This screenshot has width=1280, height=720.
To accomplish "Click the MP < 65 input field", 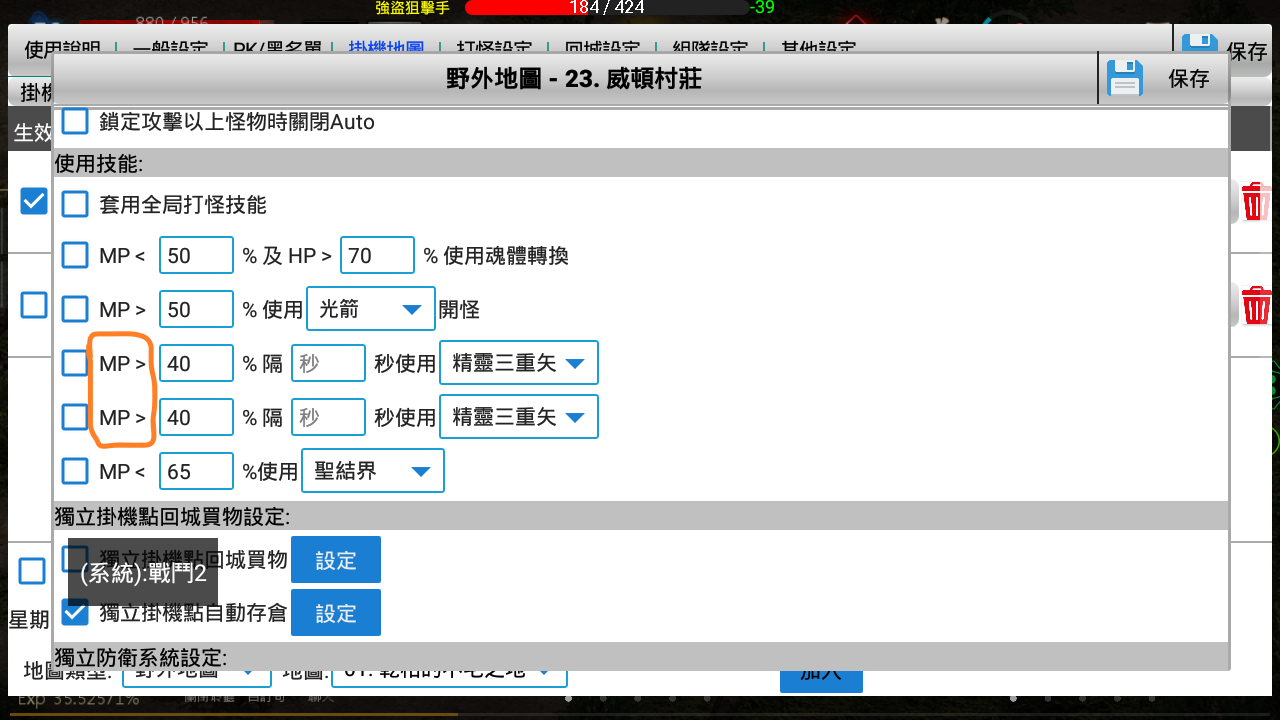I will tap(196, 470).
